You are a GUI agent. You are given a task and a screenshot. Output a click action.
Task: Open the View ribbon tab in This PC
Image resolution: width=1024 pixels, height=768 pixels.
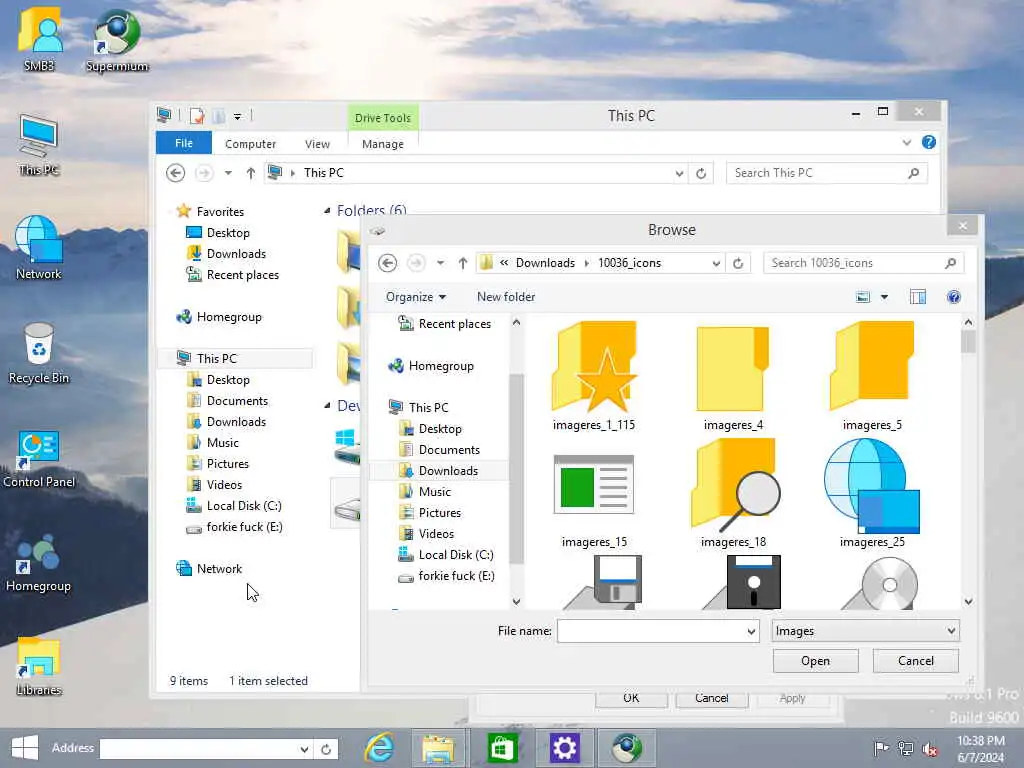(317, 144)
